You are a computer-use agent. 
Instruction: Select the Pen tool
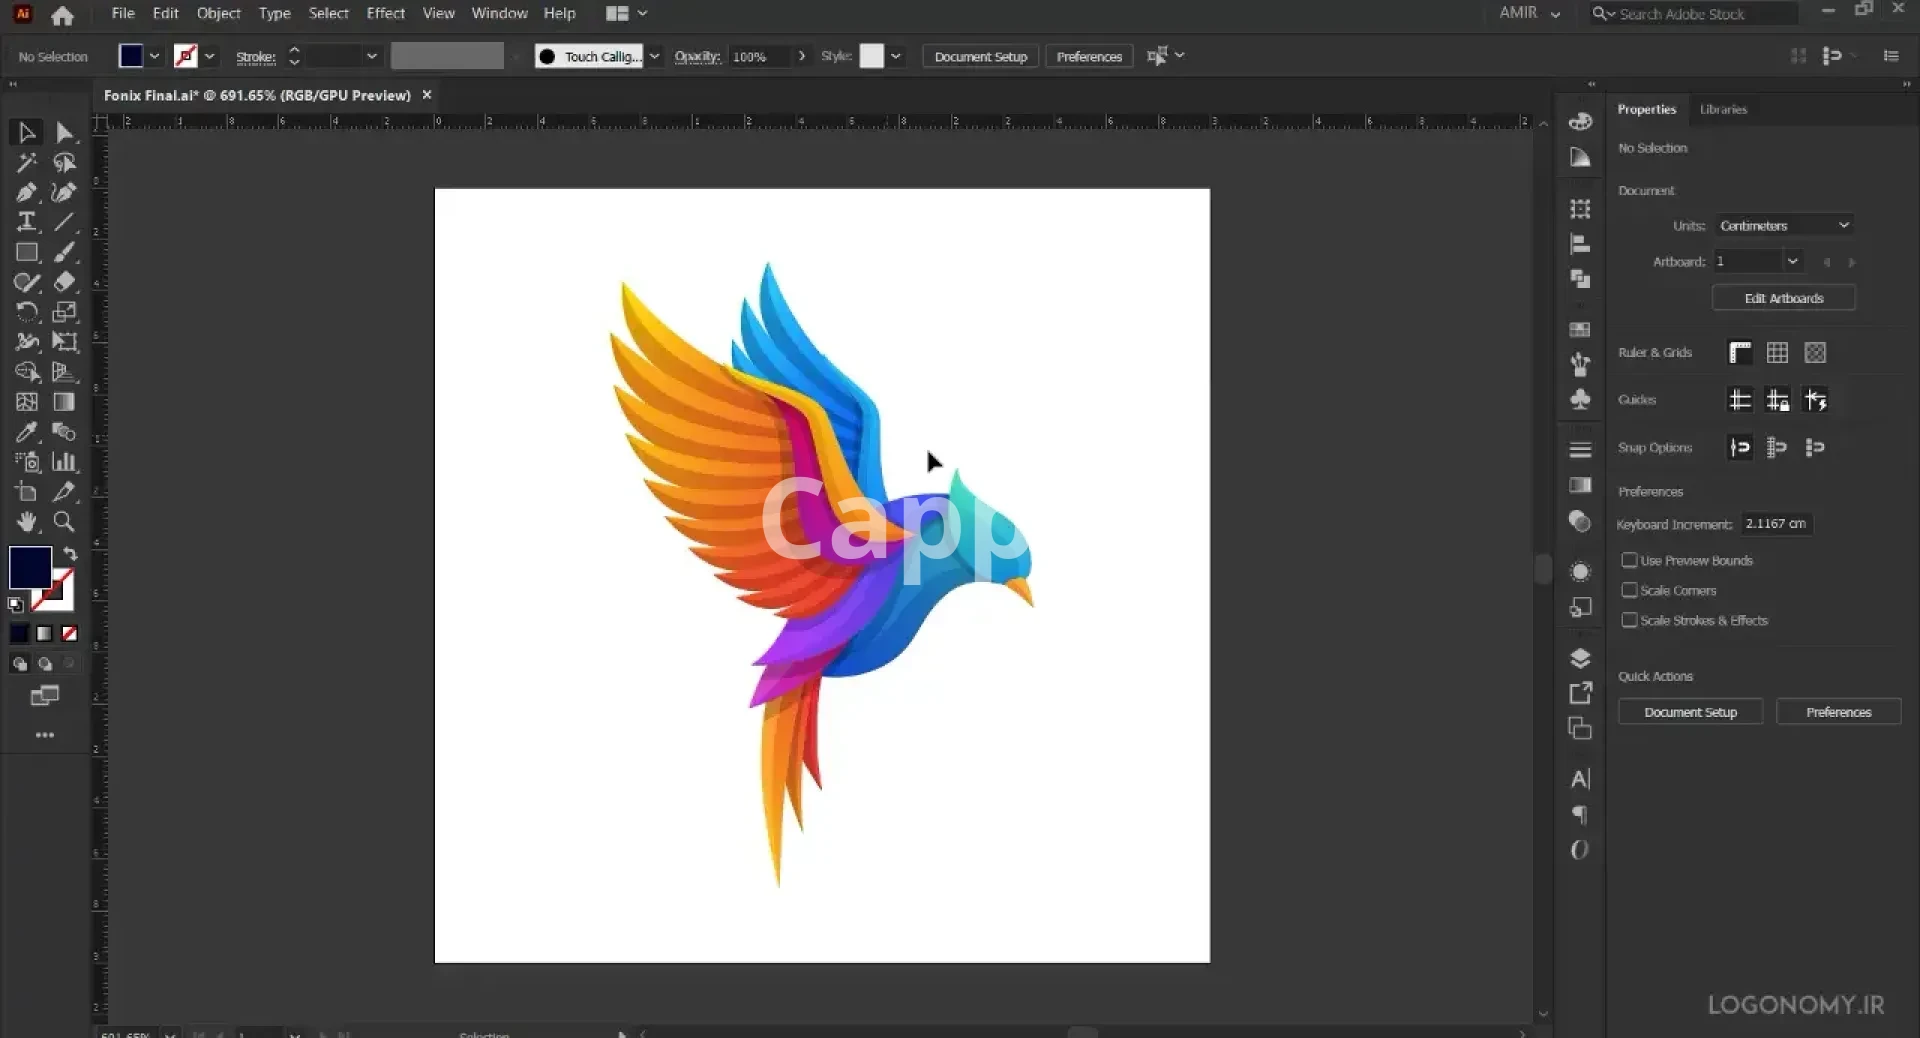[x=26, y=193]
